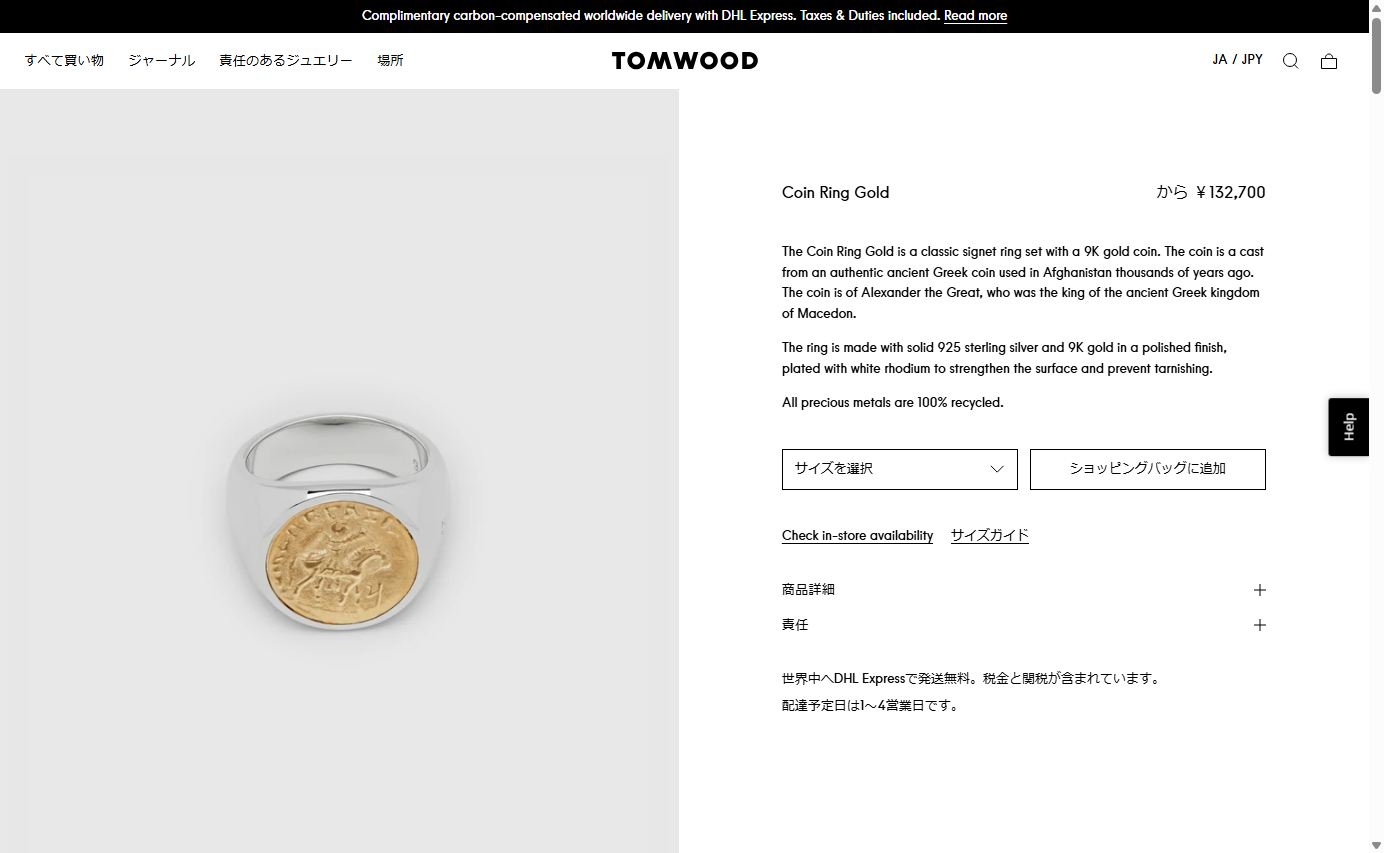Expand the 商品詳細 section
This screenshot has width=1384, height=853.
[x=809, y=590]
